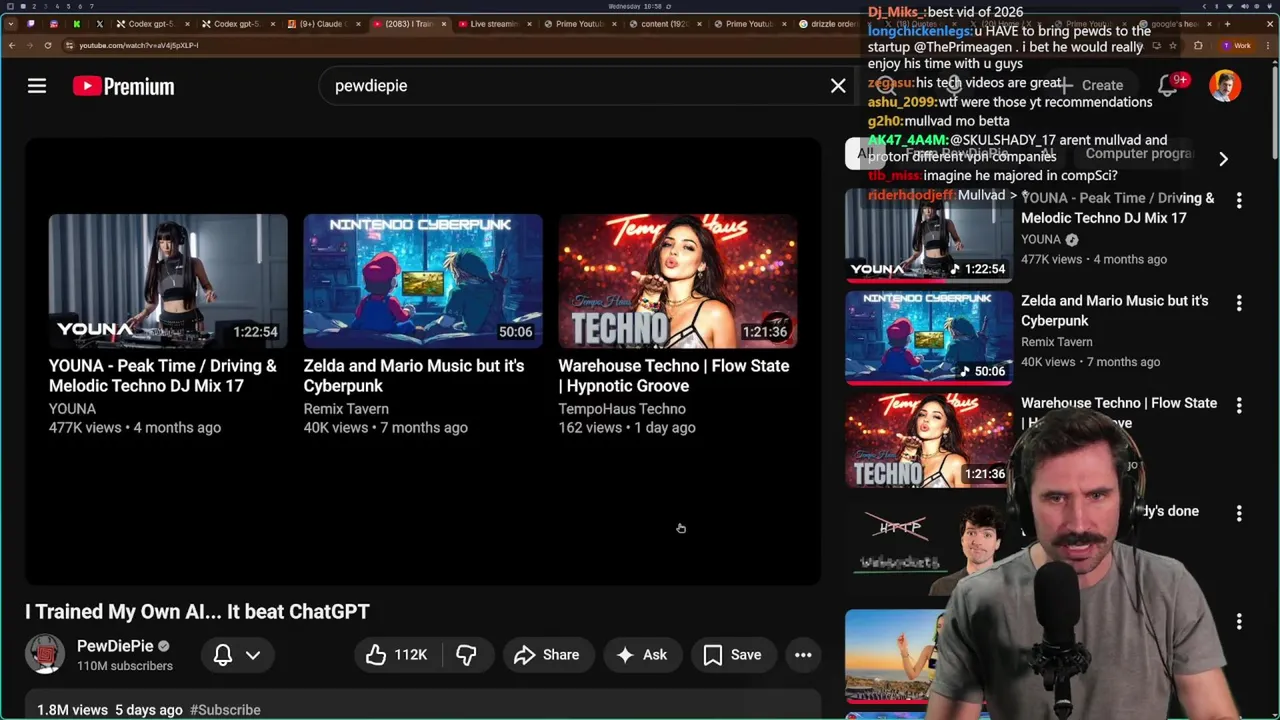Open the Share dialog for this video

point(547,655)
